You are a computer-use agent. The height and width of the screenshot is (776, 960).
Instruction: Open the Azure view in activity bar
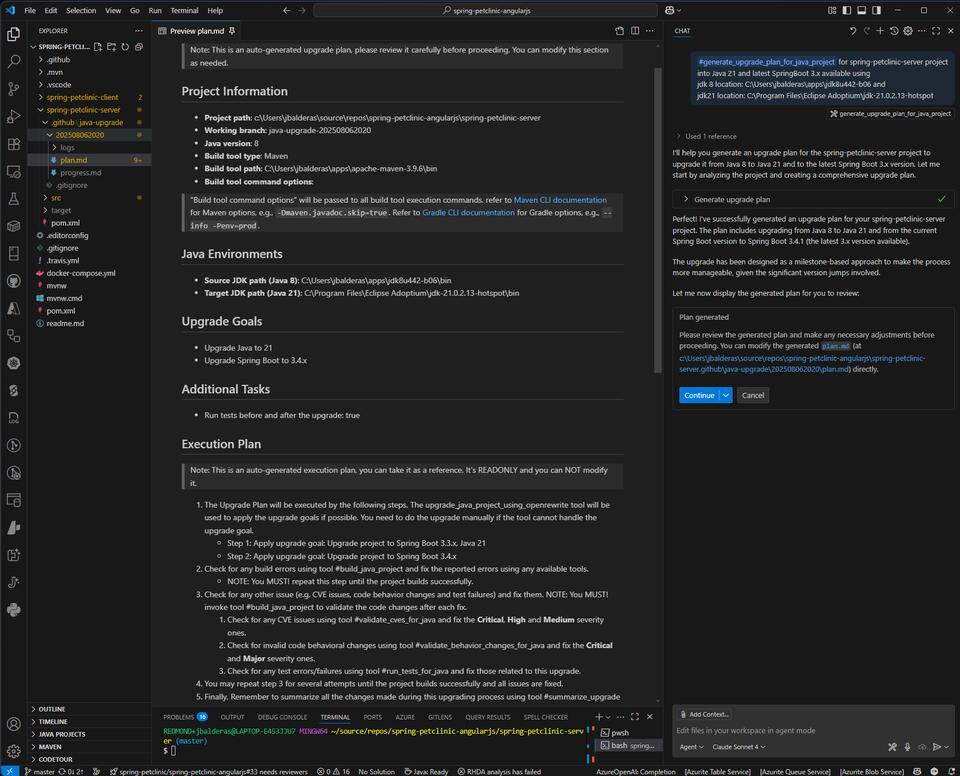click(x=13, y=308)
